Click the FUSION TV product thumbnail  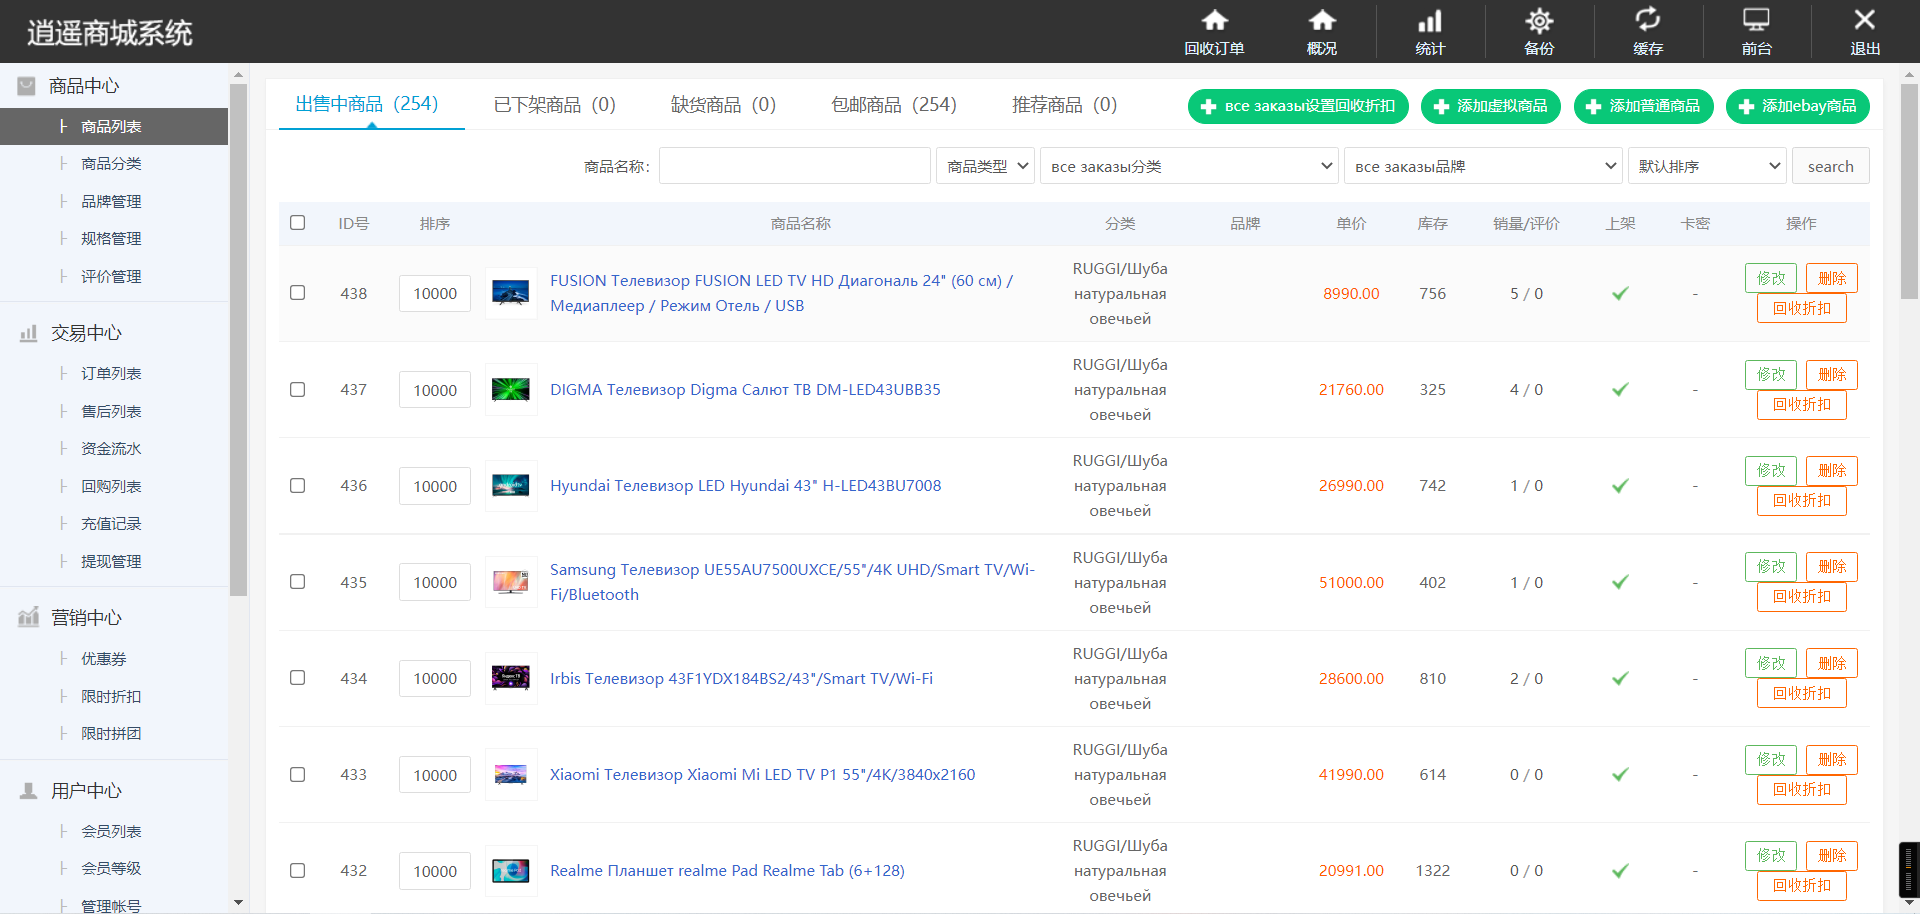[x=511, y=293]
